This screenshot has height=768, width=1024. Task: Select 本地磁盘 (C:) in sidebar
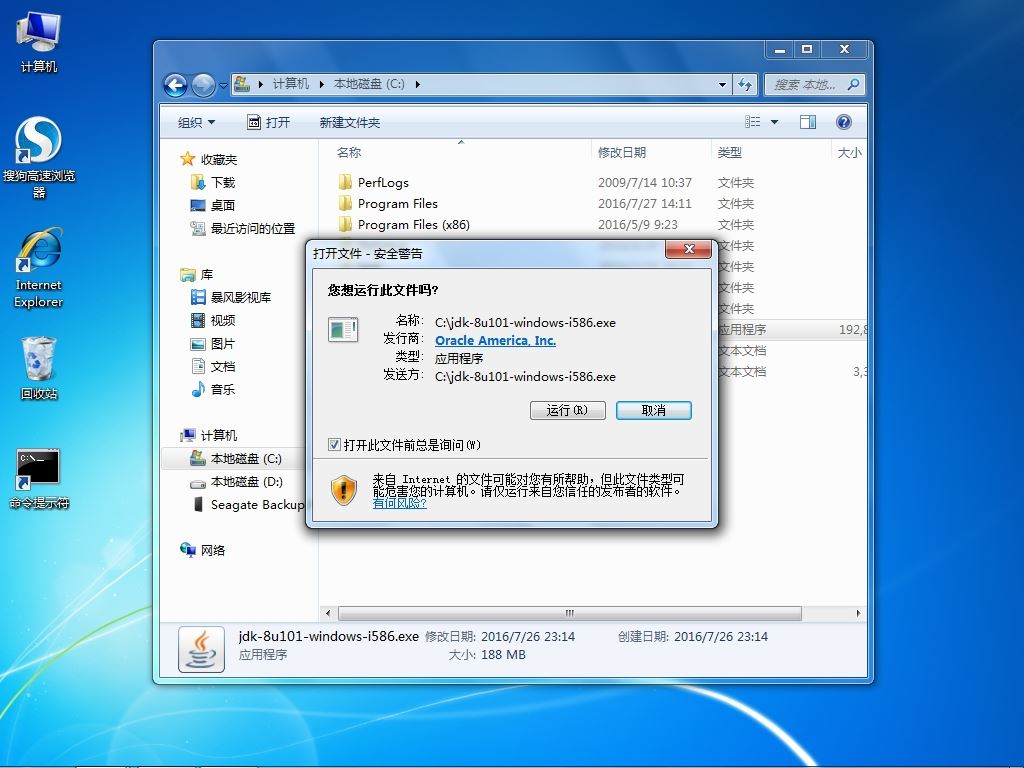click(246, 458)
